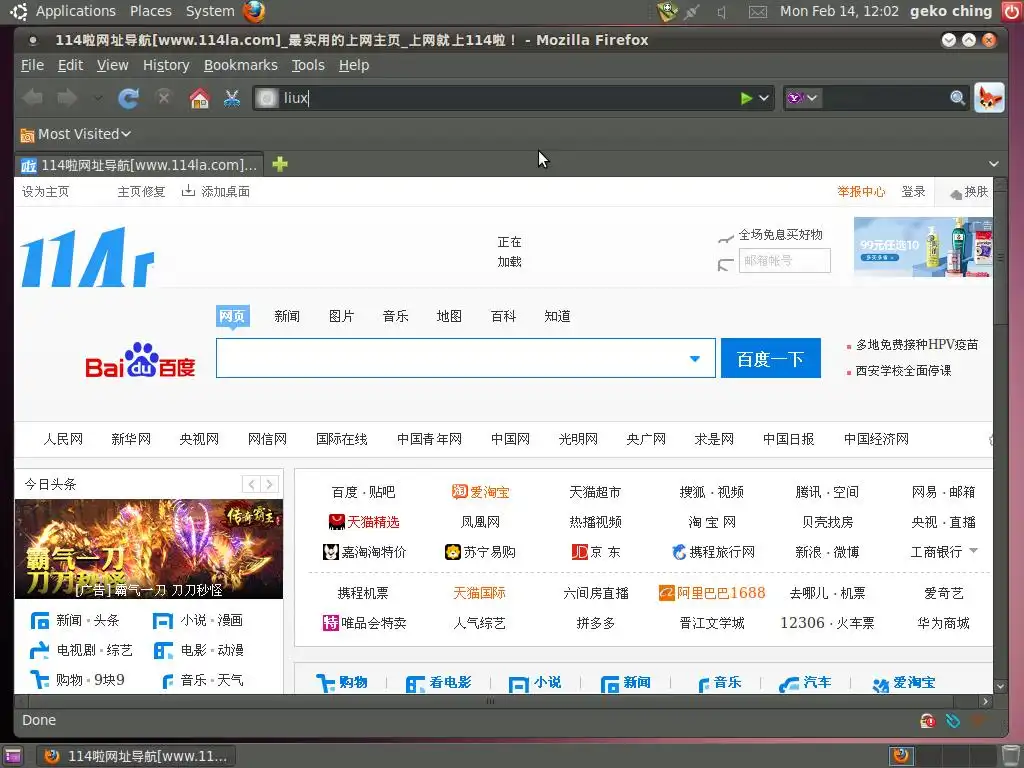This screenshot has width=1024, height=768.
Task: Click the Stop loading X icon
Action: pyautogui.click(x=163, y=97)
